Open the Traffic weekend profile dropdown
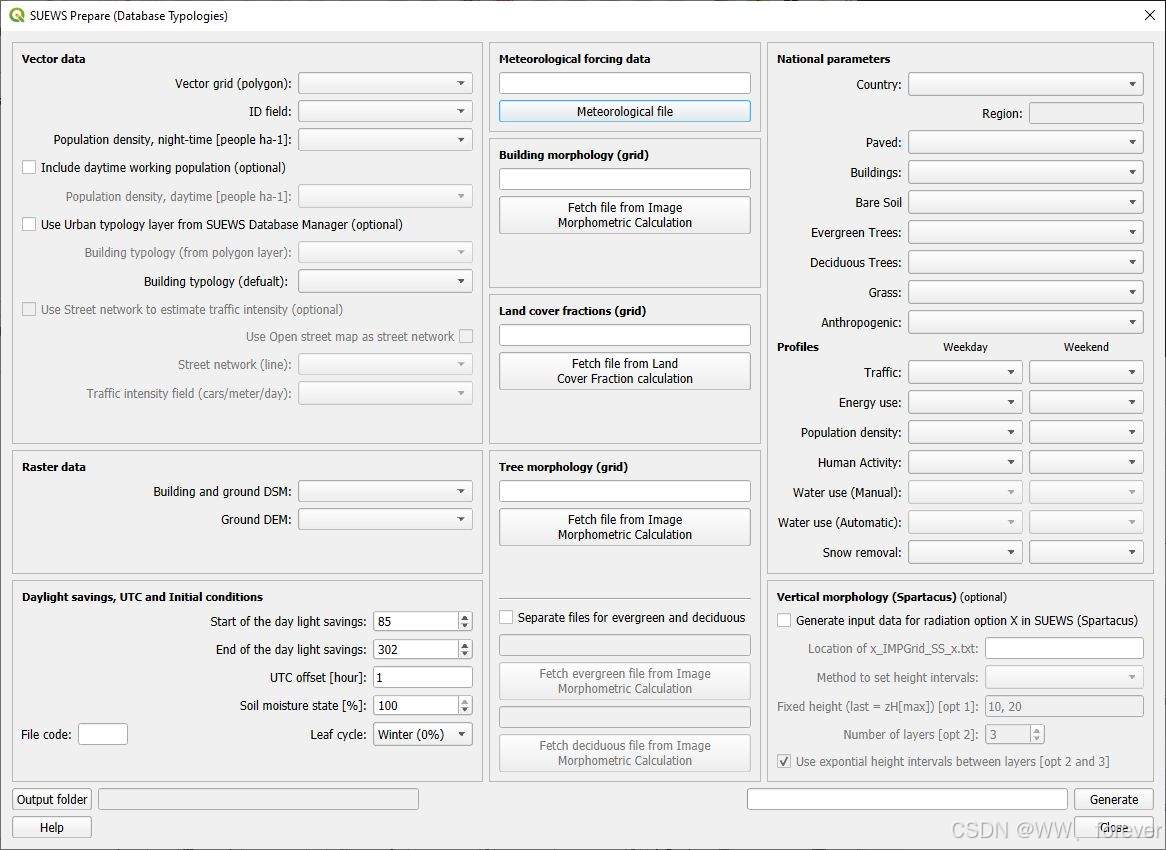The image size is (1166, 850). [1086, 372]
